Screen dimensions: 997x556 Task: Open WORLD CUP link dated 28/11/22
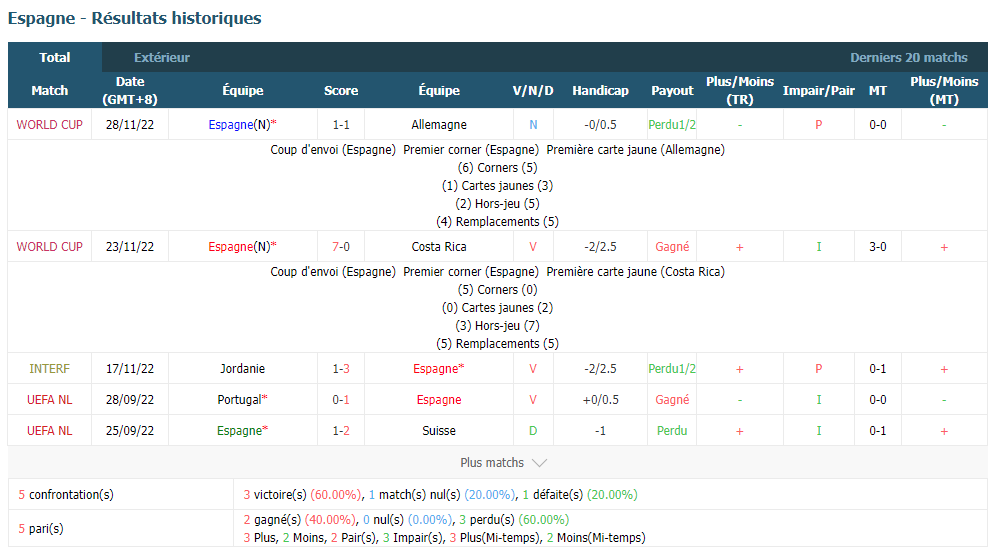[50, 125]
